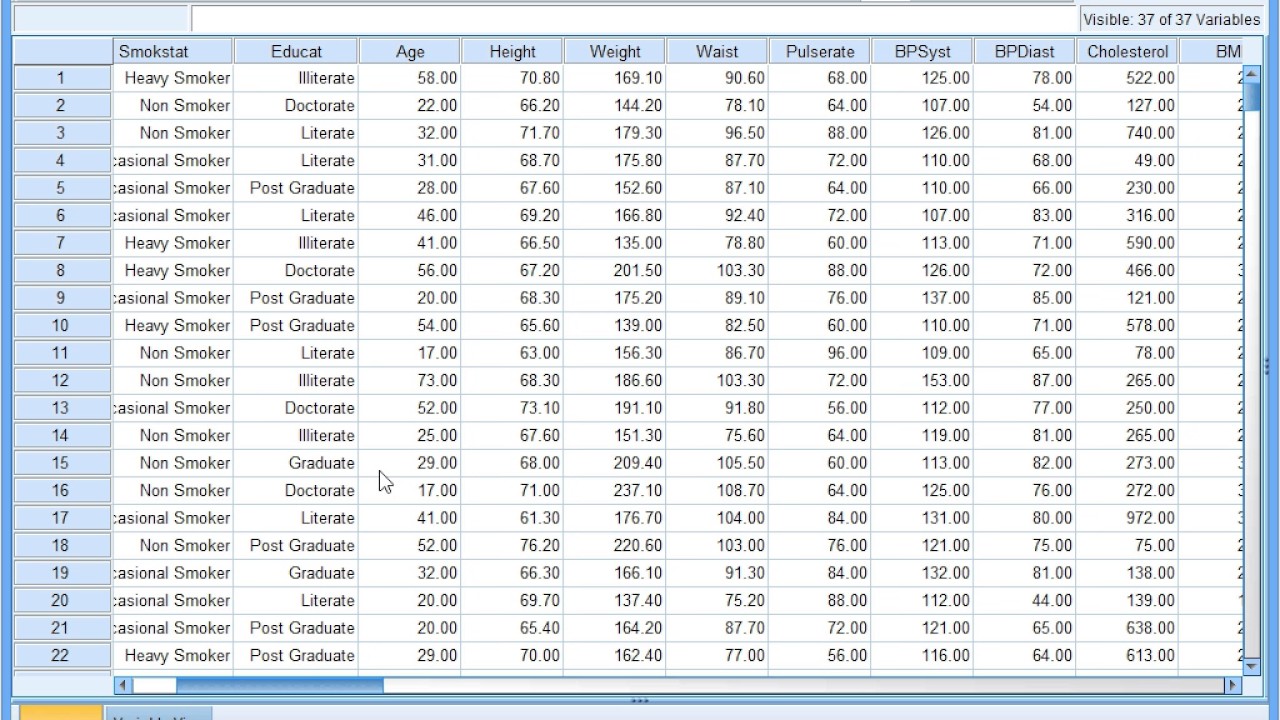The width and height of the screenshot is (1280, 720).
Task: Click the Waist cell showing 108.70
Action: pos(718,491)
